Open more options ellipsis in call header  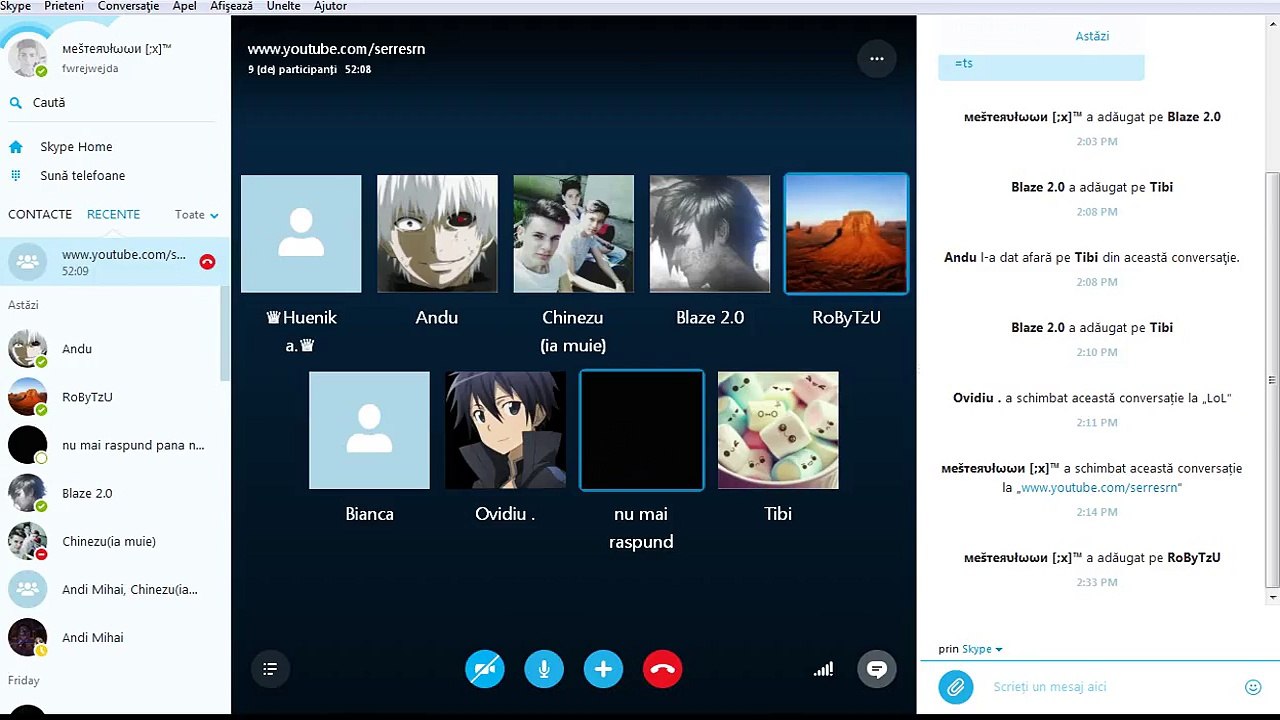tap(877, 59)
